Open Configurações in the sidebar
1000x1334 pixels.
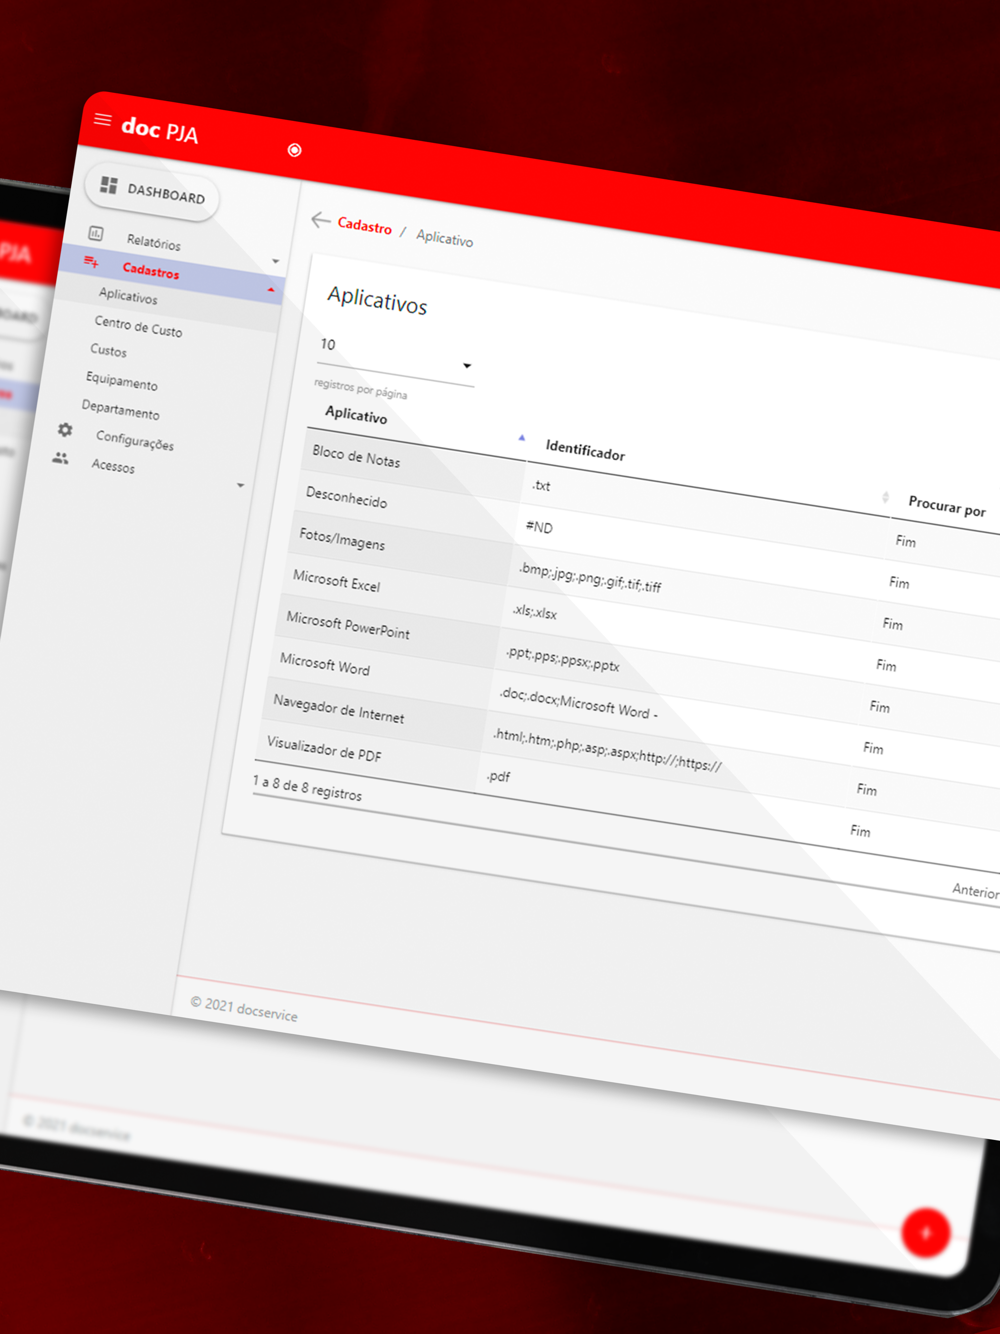(x=135, y=440)
